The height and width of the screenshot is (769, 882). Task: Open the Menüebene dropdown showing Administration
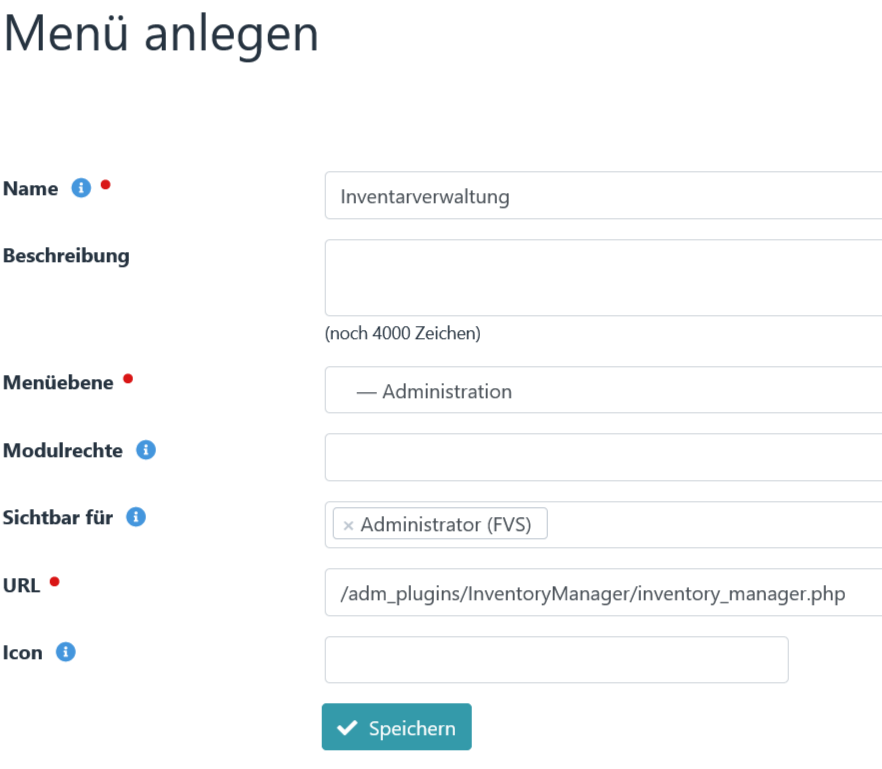pos(600,390)
